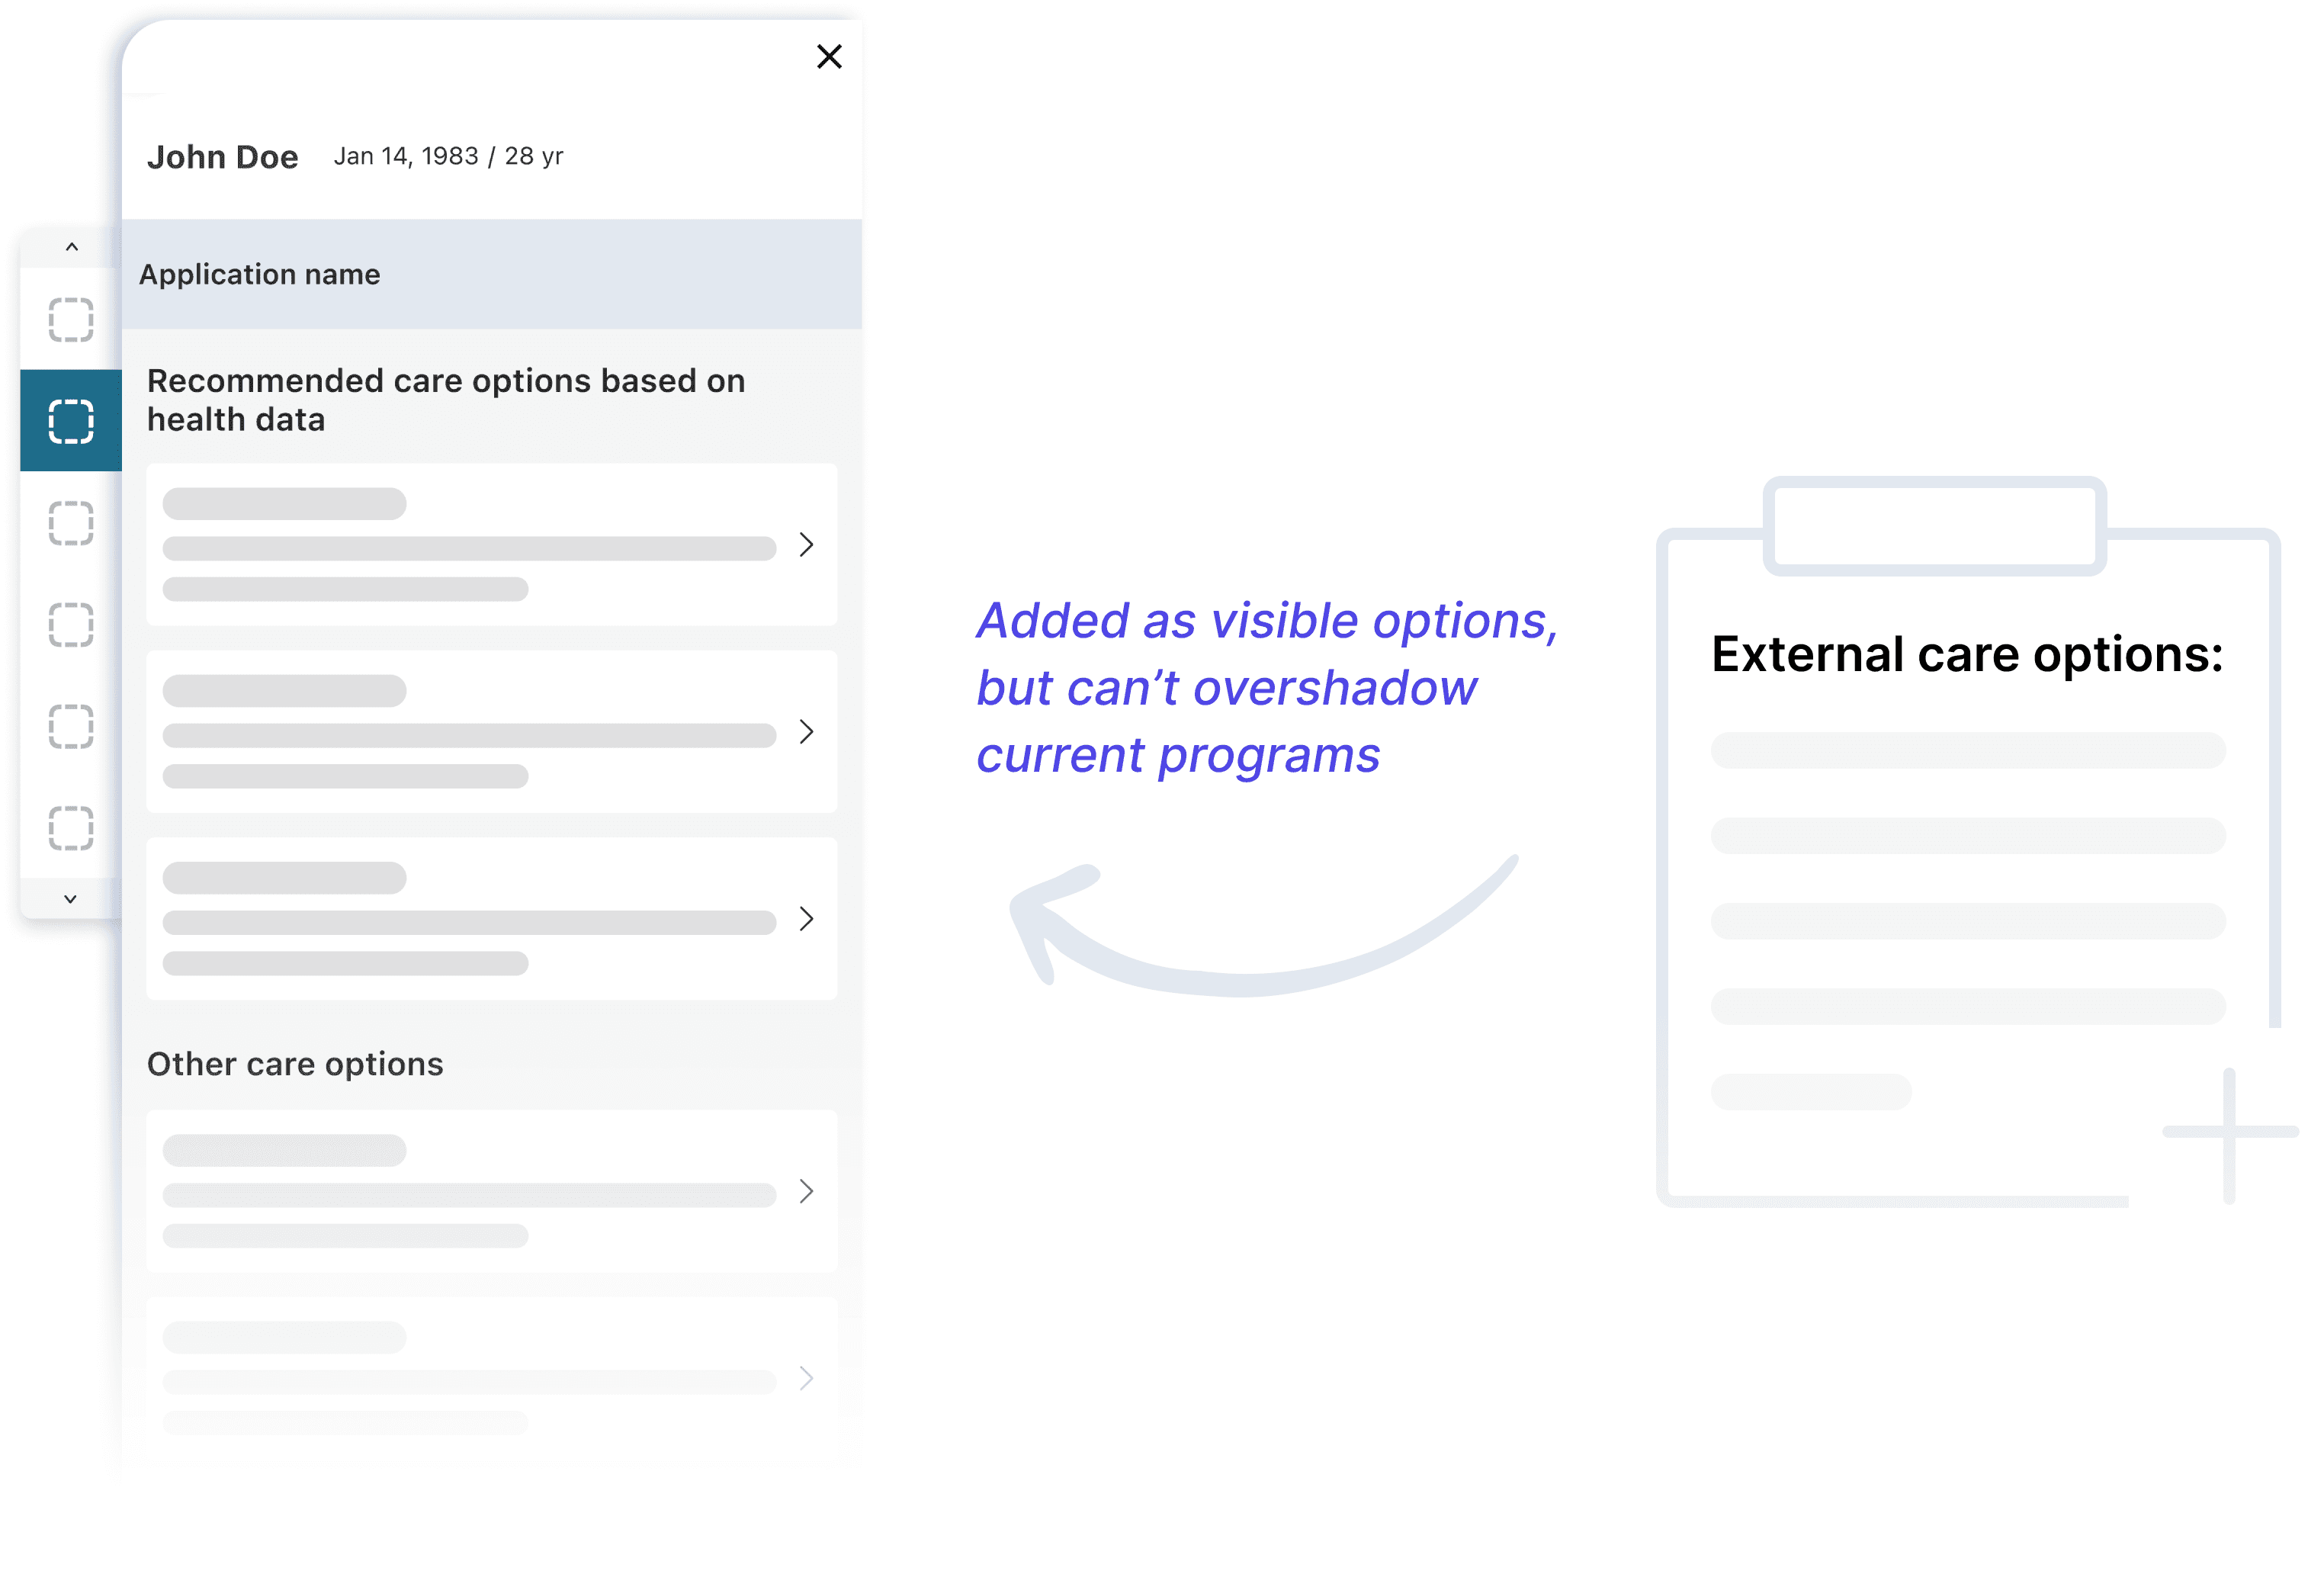This screenshot has width=2324, height=1574.
Task: Open first recommended care option chevron
Action: coord(806,545)
